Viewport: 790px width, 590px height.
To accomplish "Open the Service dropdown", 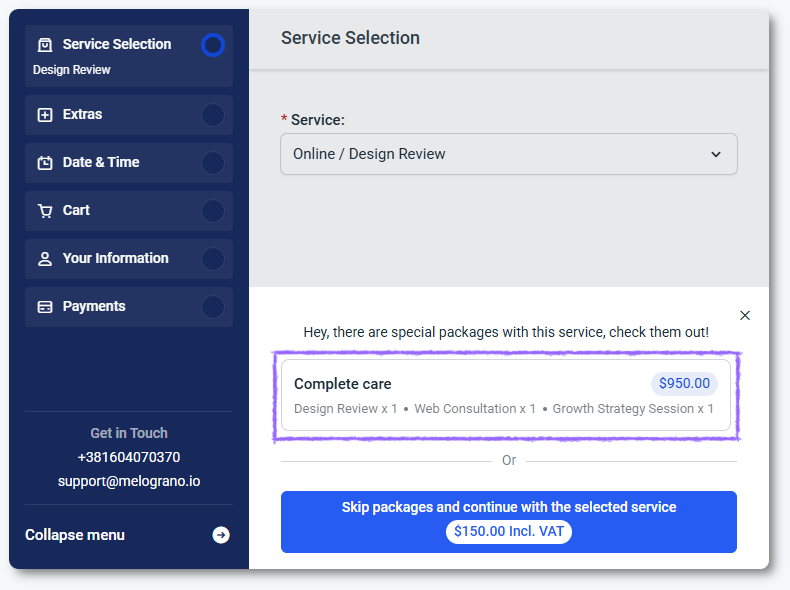I will tap(508, 154).
